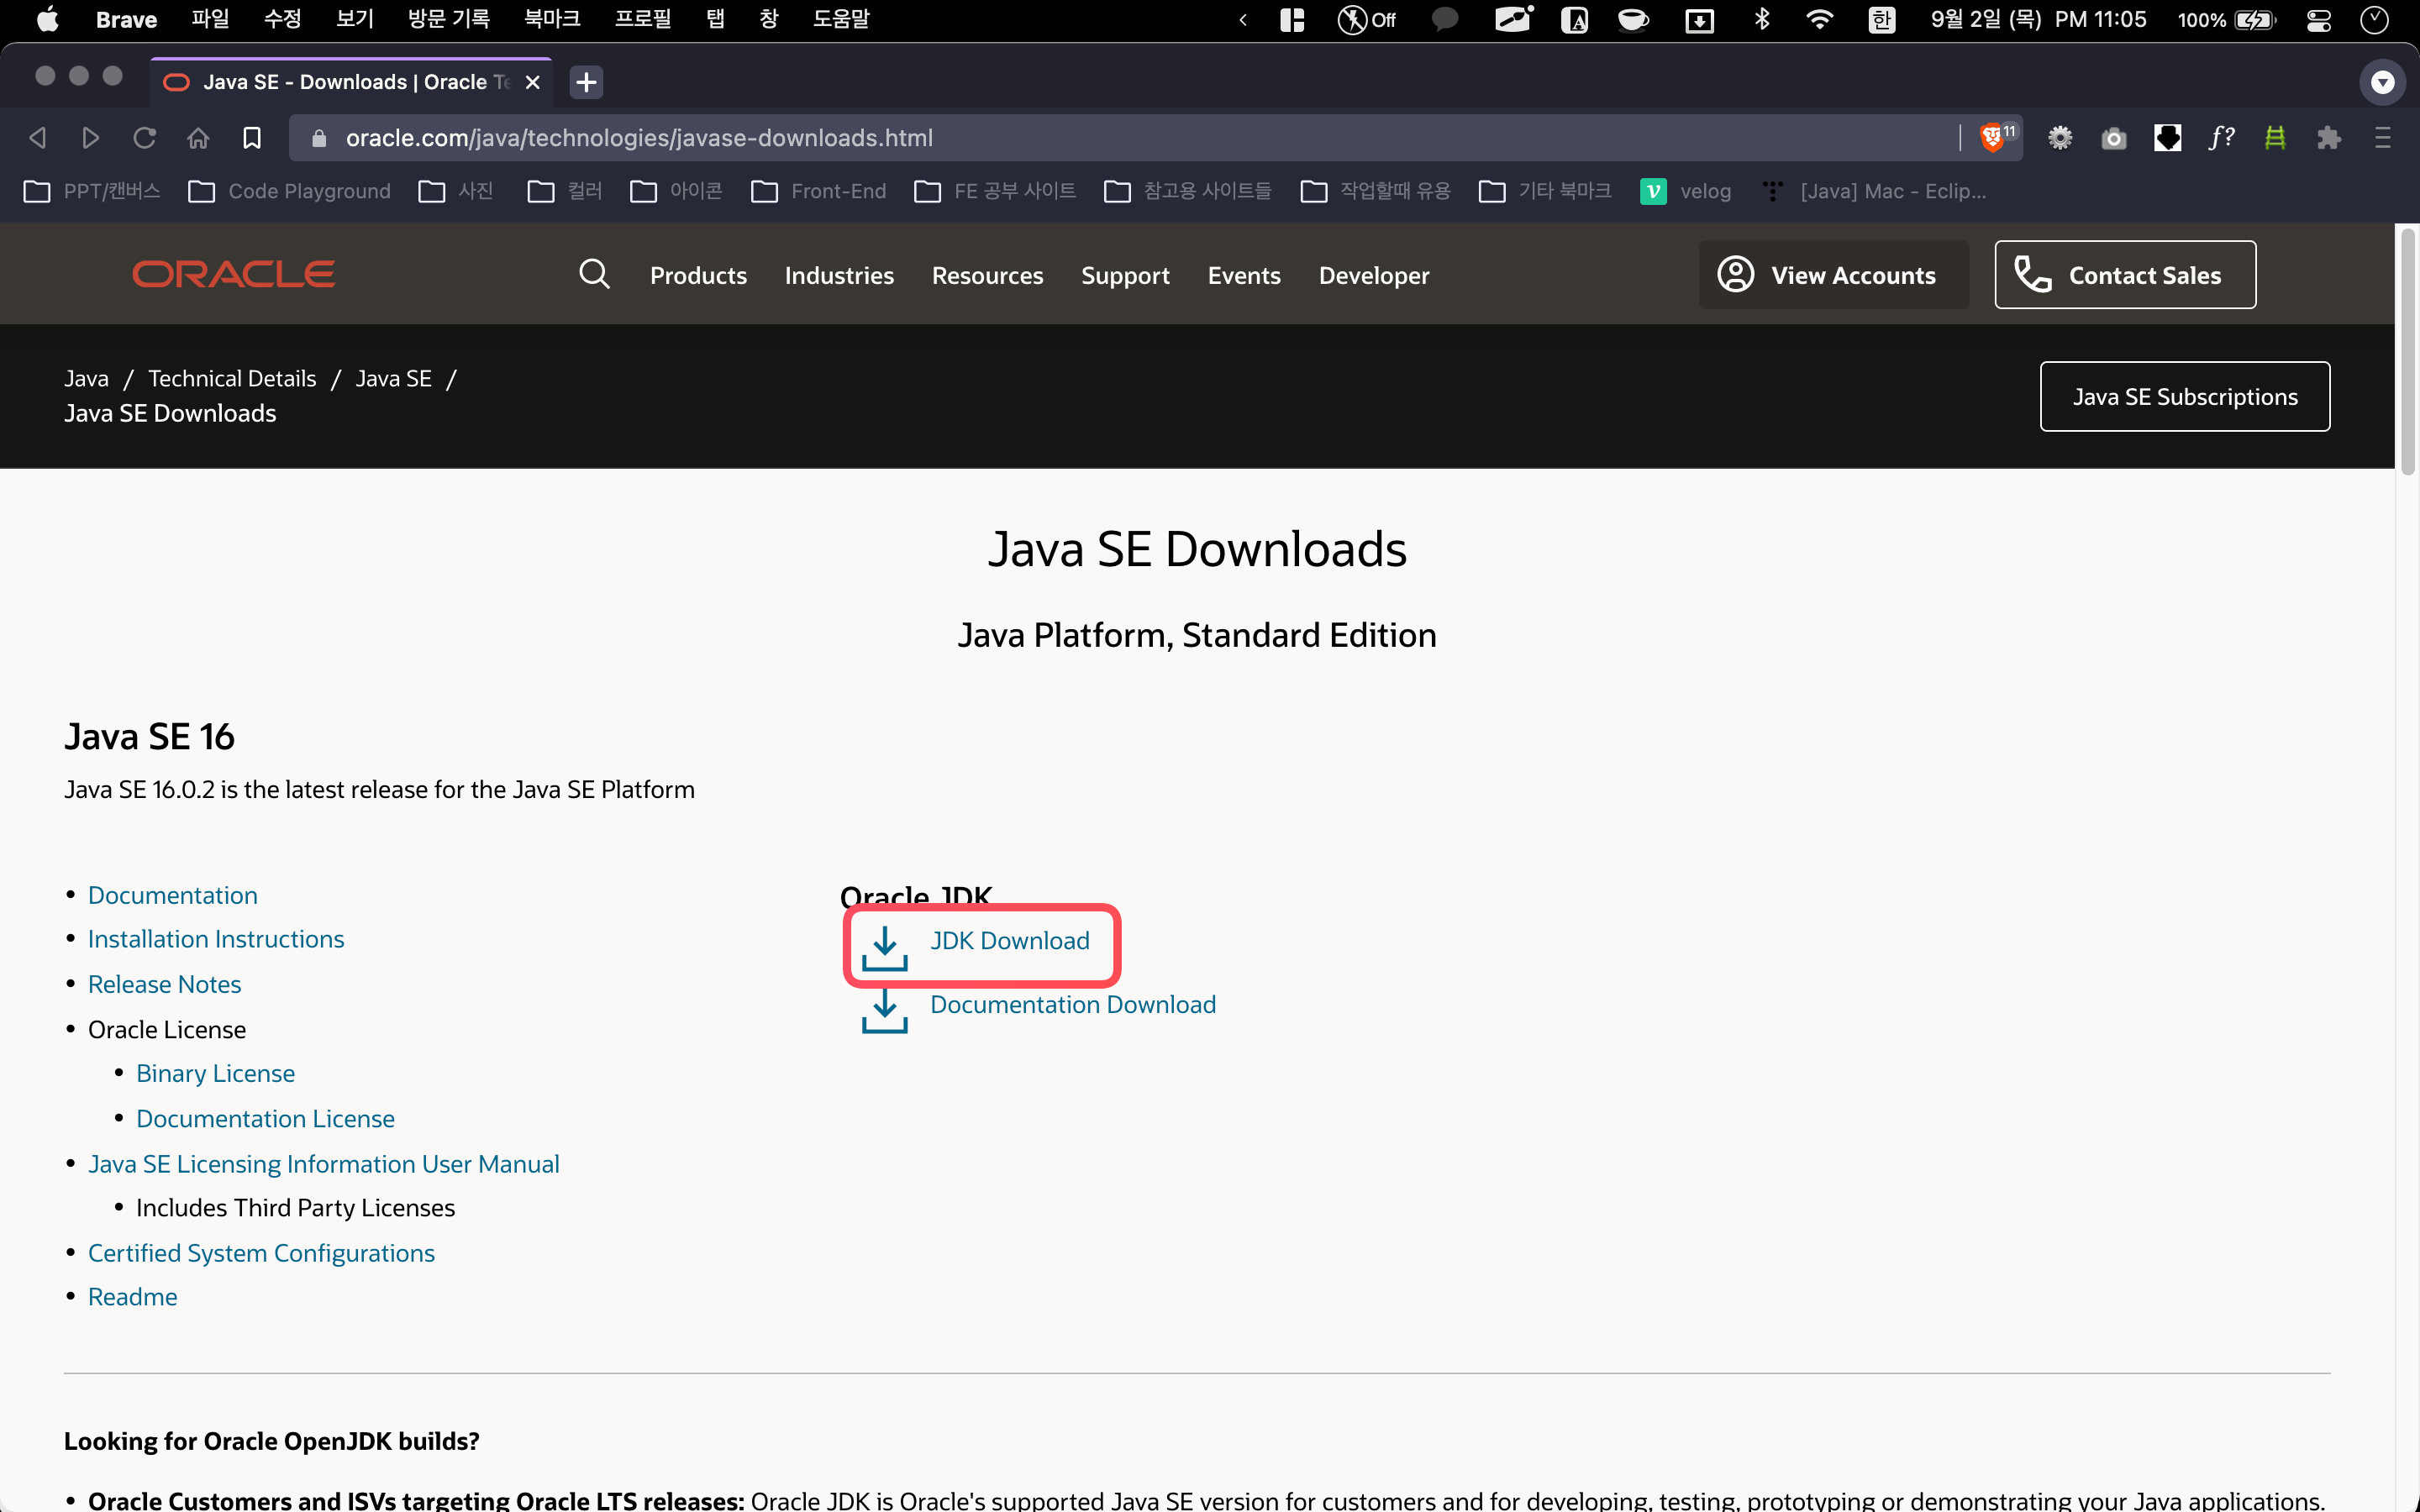
Task: Open a new tab with plus button
Action: pos(587,82)
